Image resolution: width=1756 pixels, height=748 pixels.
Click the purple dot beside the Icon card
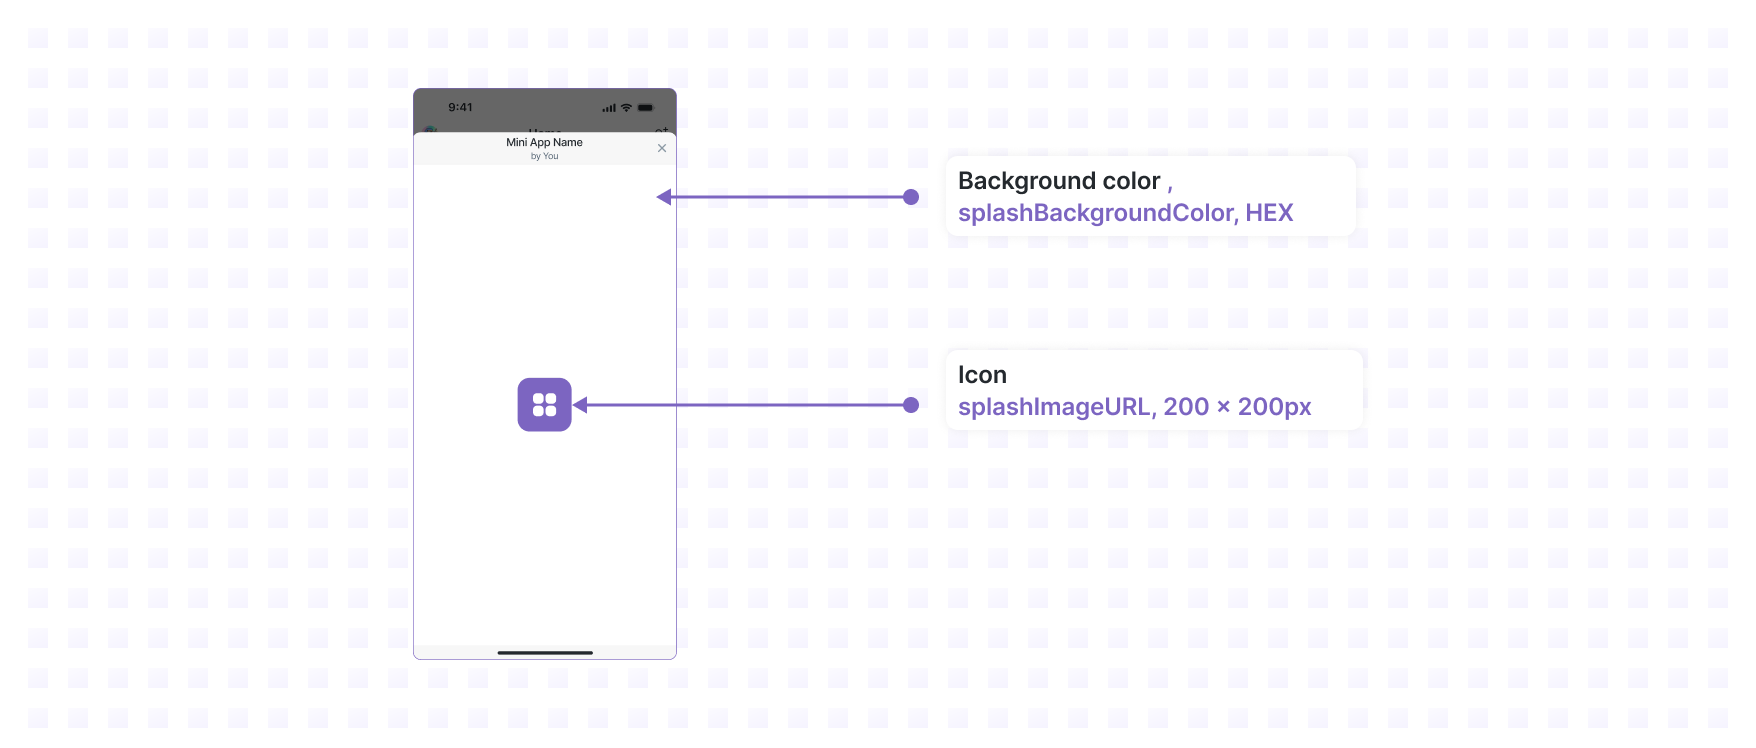tap(911, 405)
